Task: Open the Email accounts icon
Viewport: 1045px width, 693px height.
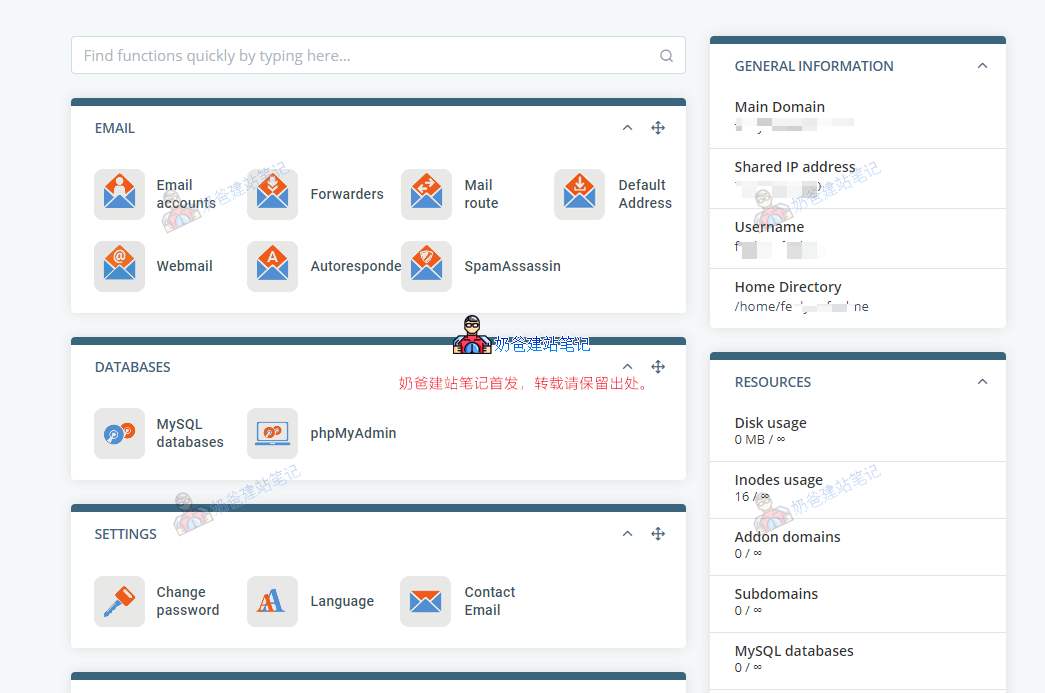Action: (x=119, y=194)
